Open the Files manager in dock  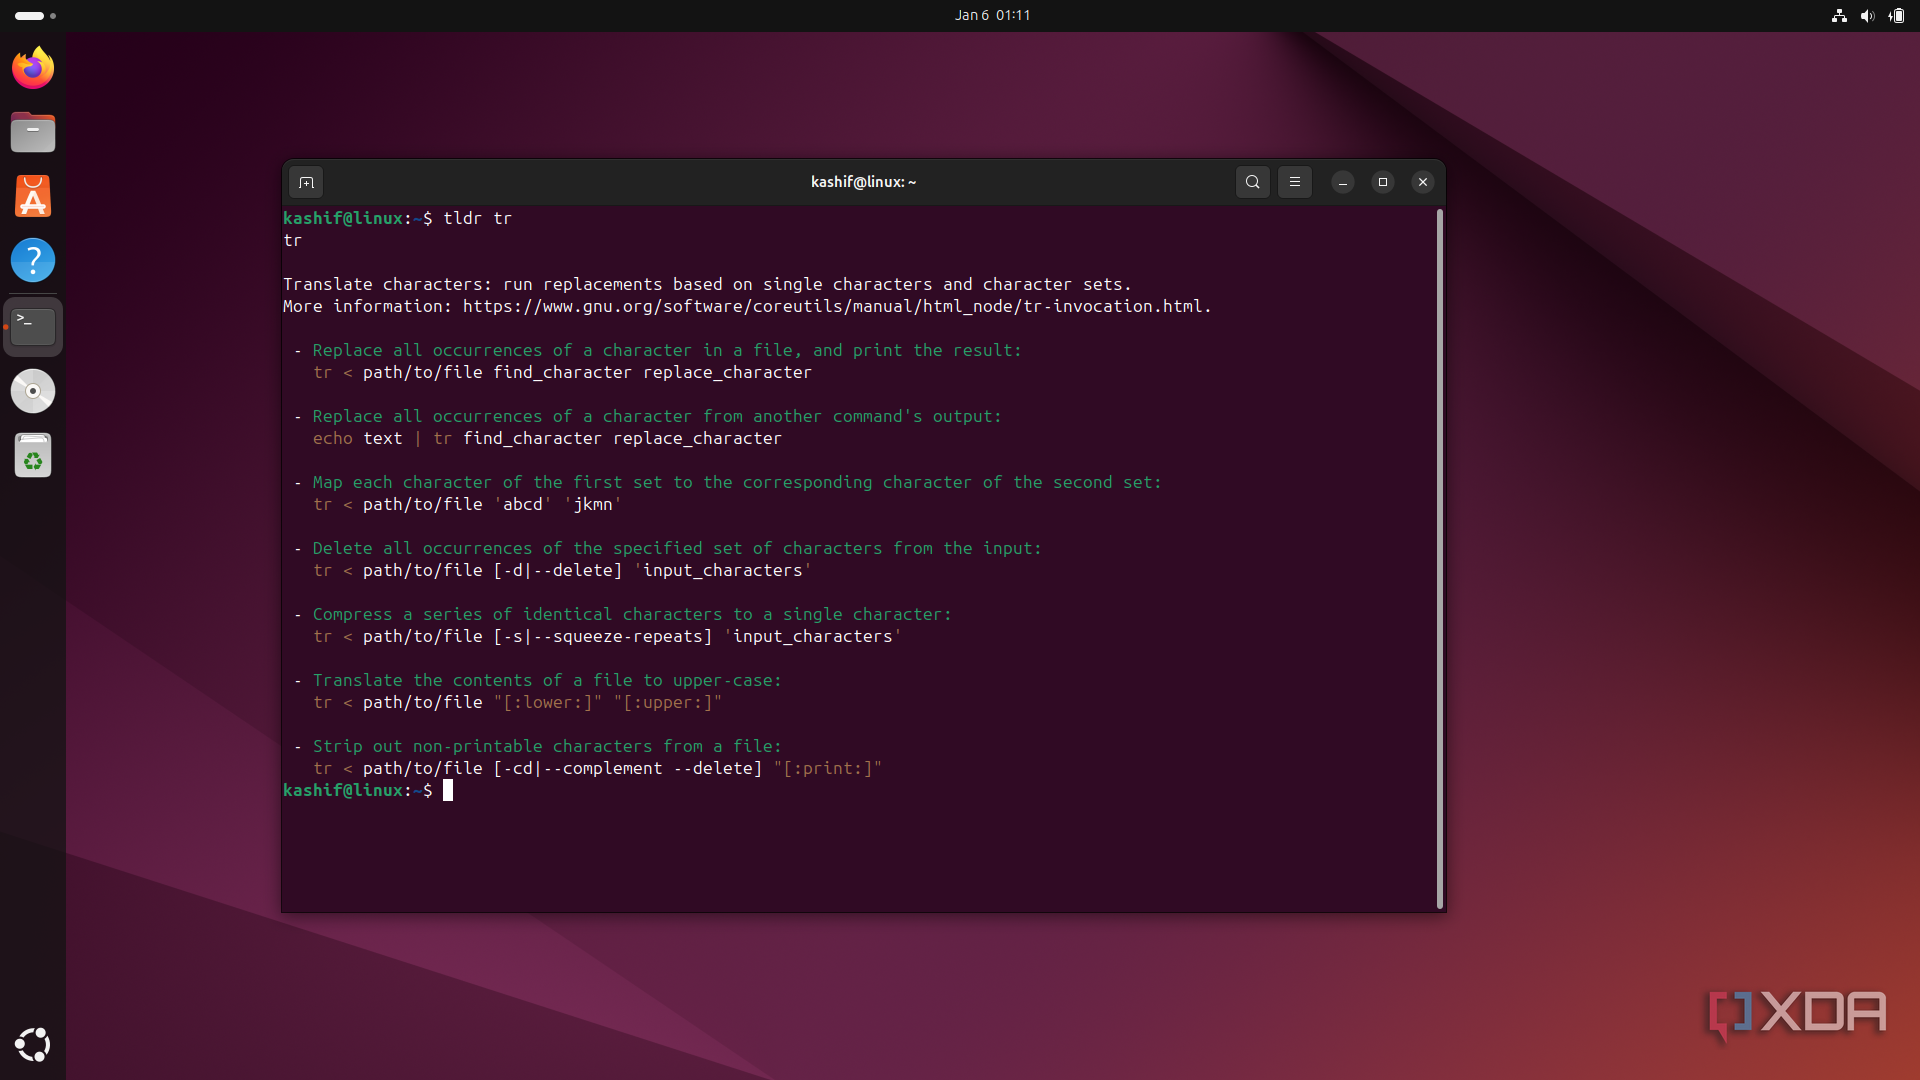[33, 132]
